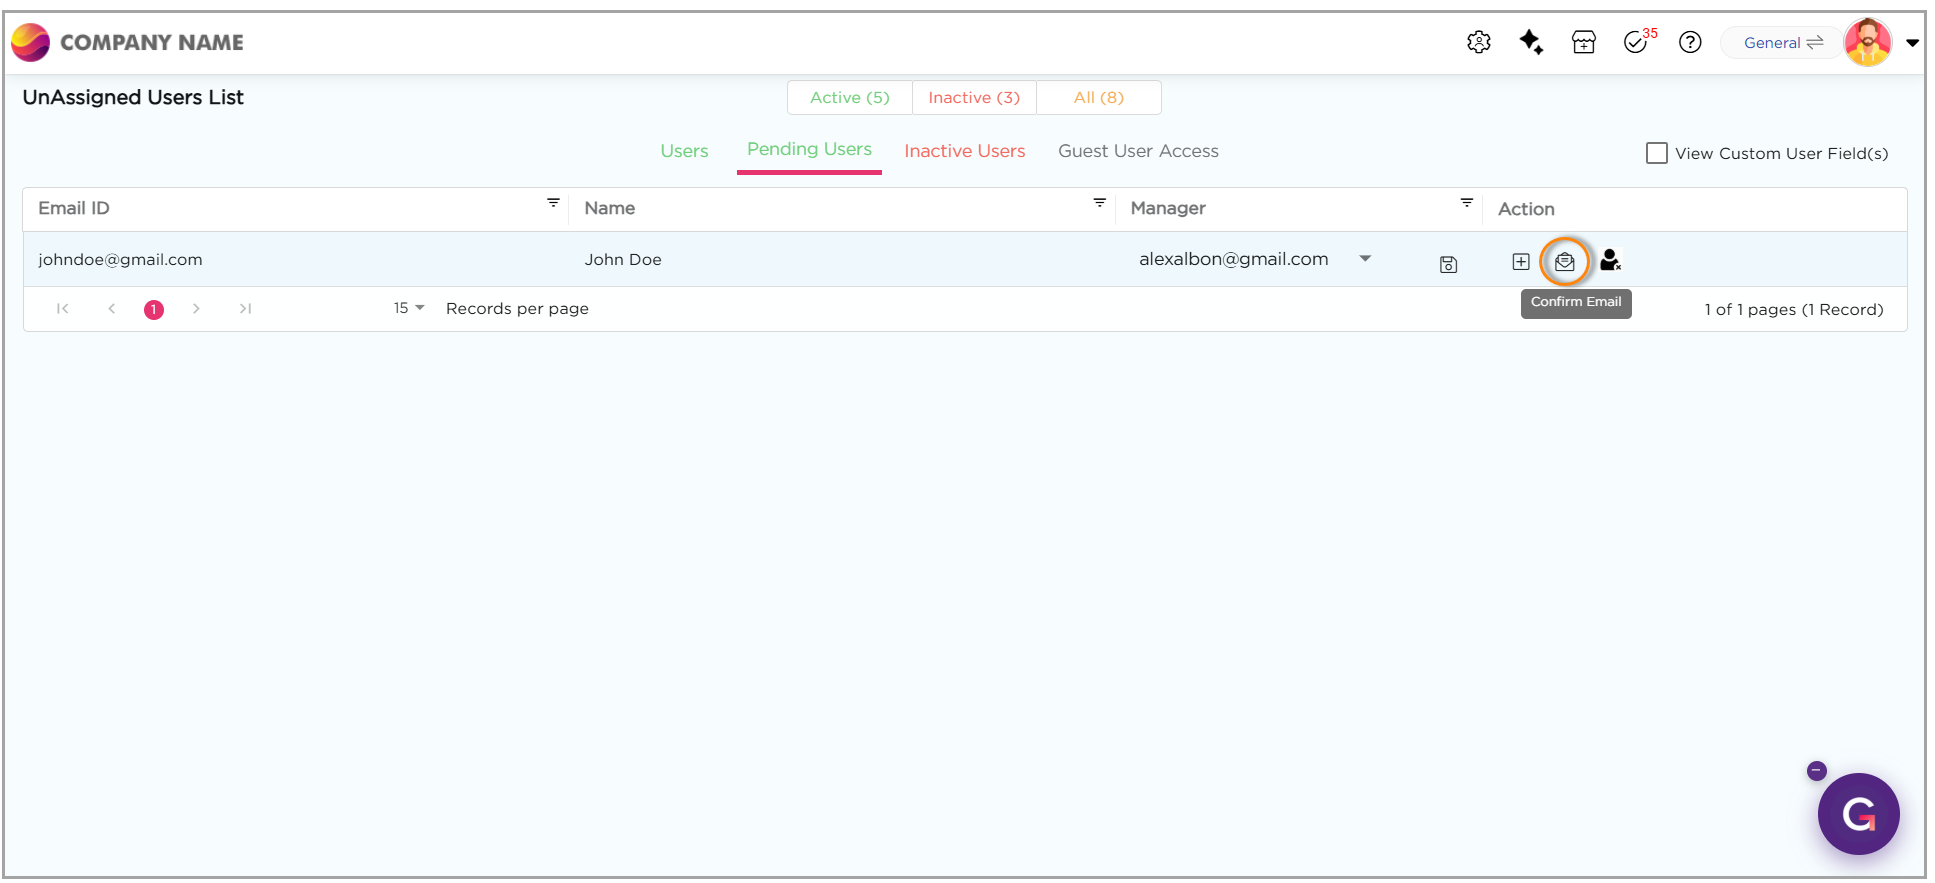1935x883 pixels.
Task: Open the Email ID column filter
Action: [553, 203]
